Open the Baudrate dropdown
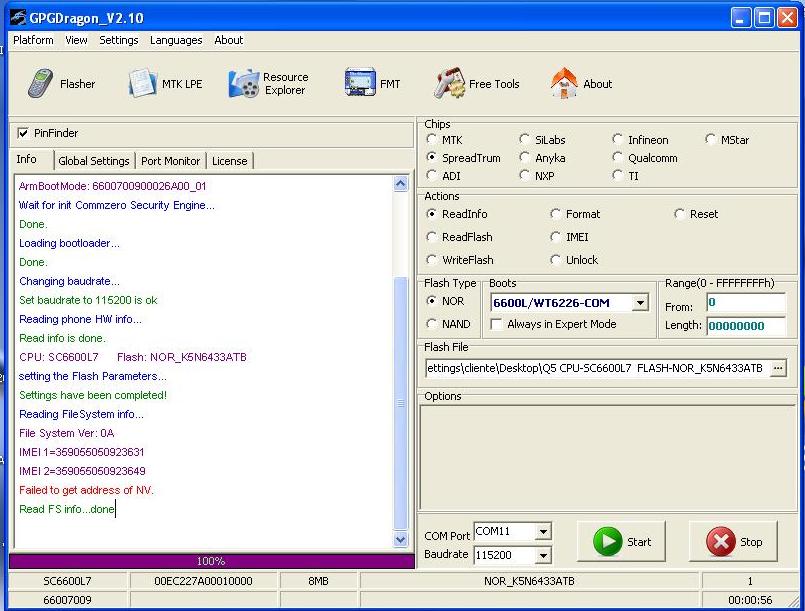 pyautogui.click(x=543, y=555)
